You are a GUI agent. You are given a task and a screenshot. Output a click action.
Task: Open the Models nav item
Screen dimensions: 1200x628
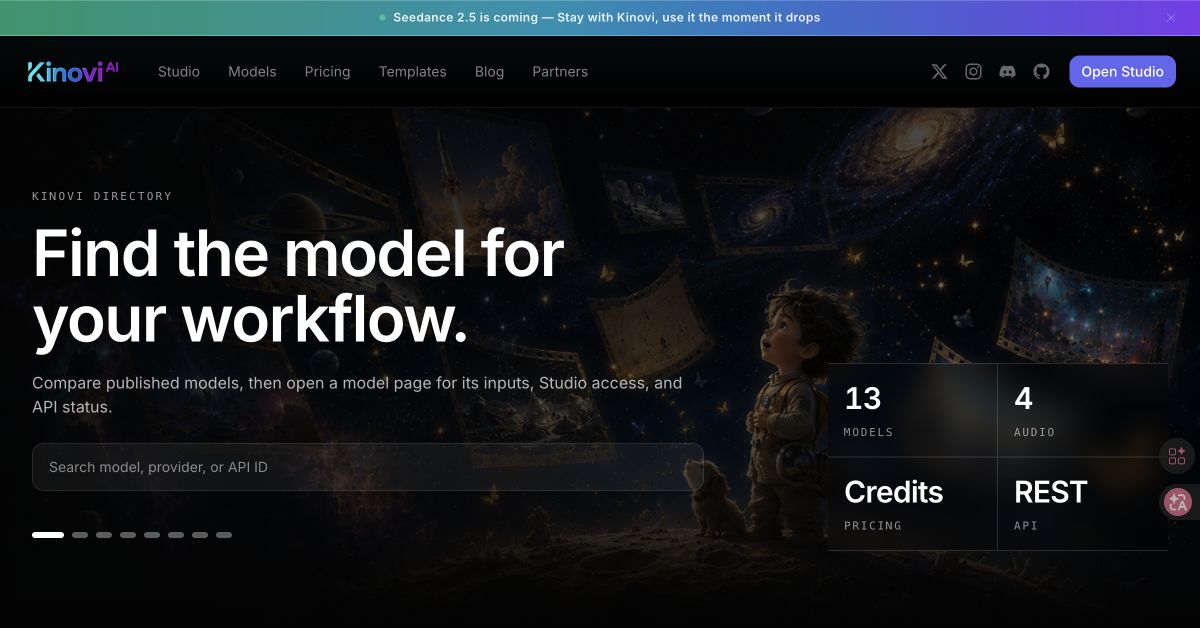click(x=252, y=72)
